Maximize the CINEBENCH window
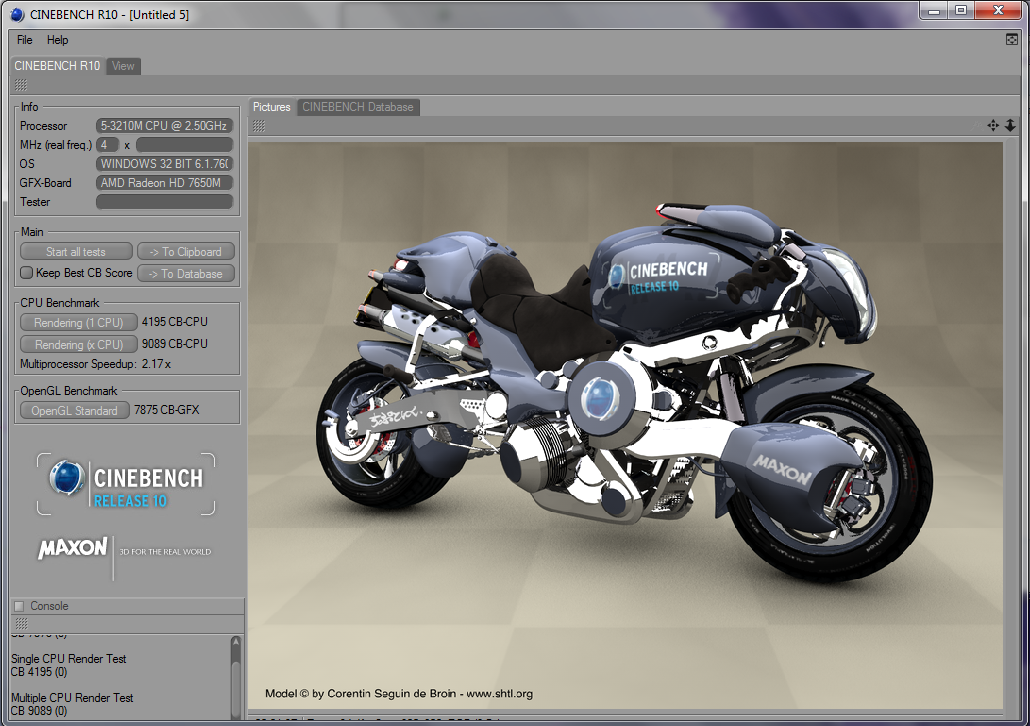1030x726 pixels. coord(961,11)
